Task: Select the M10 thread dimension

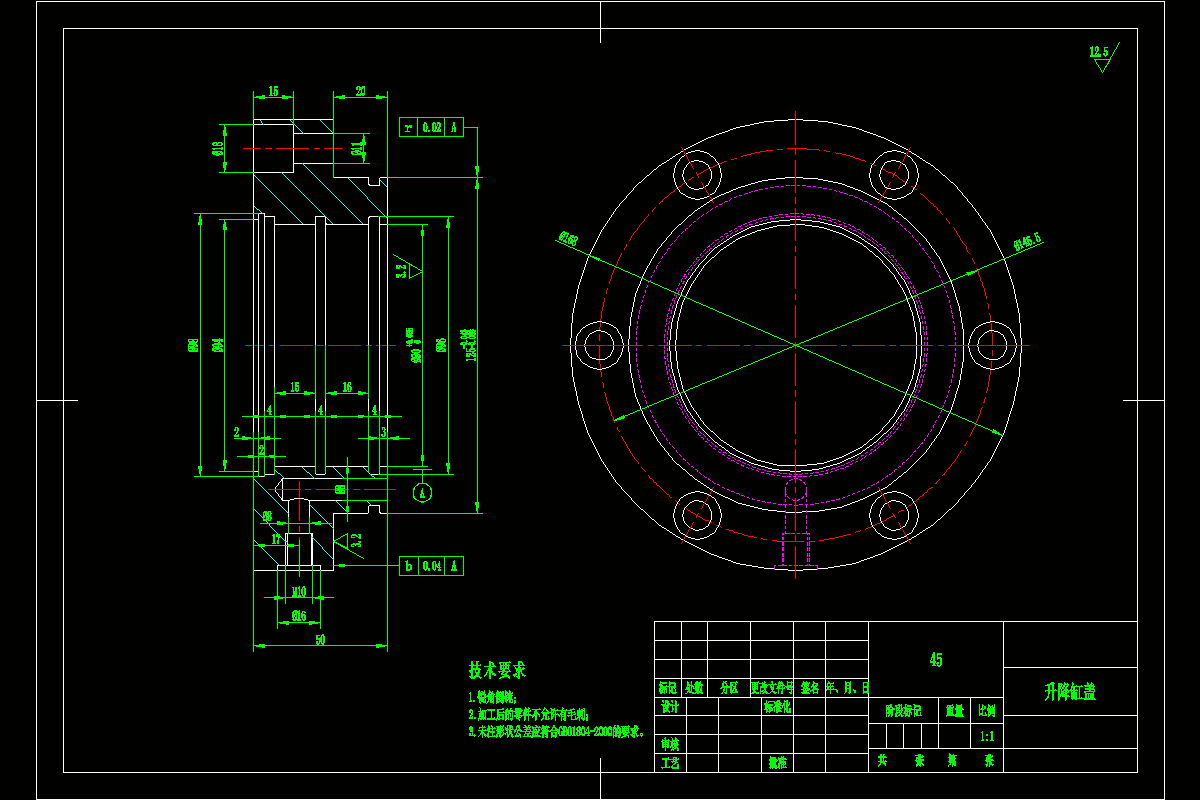Action: [299, 592]
